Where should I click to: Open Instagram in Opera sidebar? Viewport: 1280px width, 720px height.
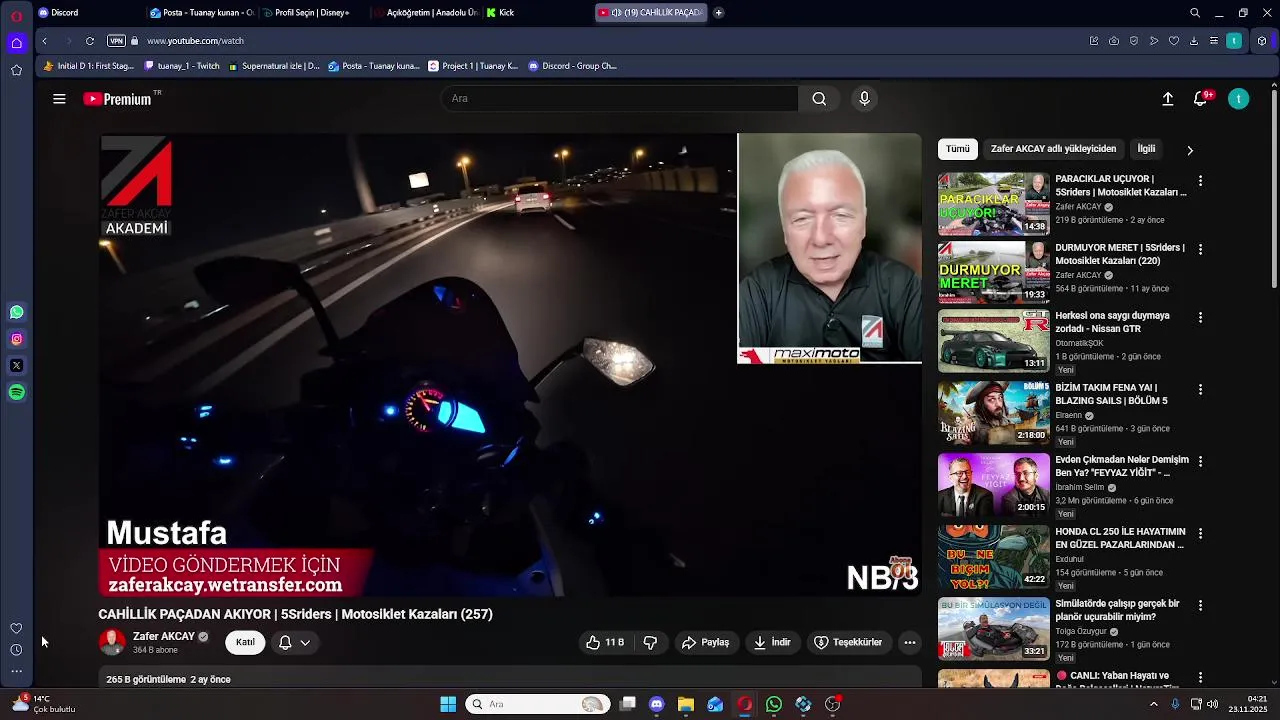click(16, 339)
